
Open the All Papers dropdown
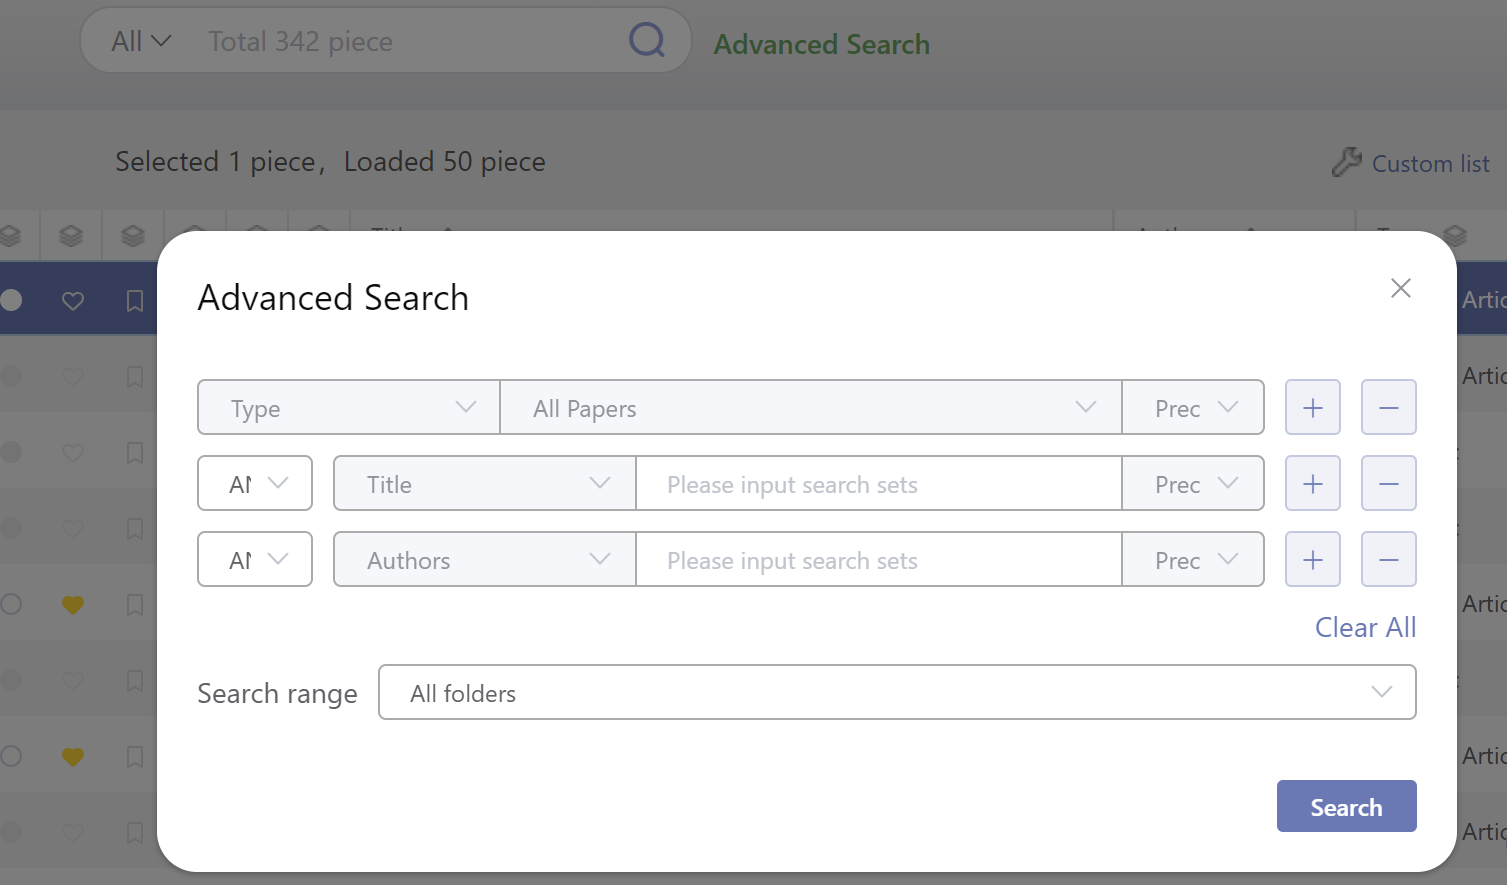click(x=810, y=407)
